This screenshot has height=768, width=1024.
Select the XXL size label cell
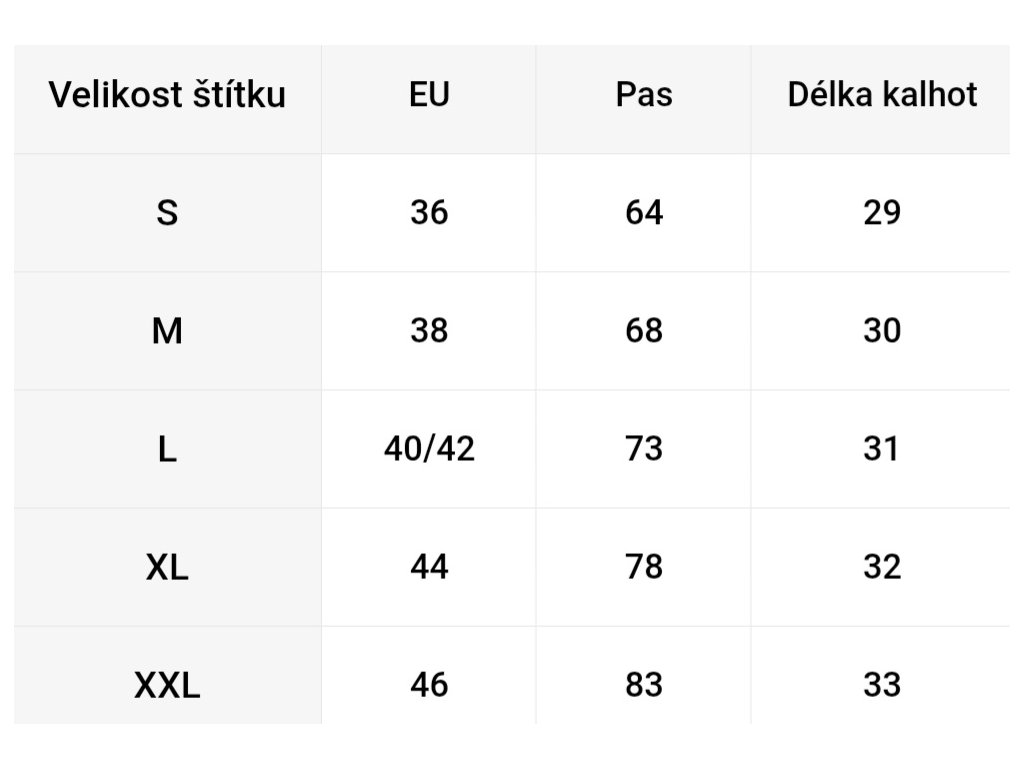[167, 685]
